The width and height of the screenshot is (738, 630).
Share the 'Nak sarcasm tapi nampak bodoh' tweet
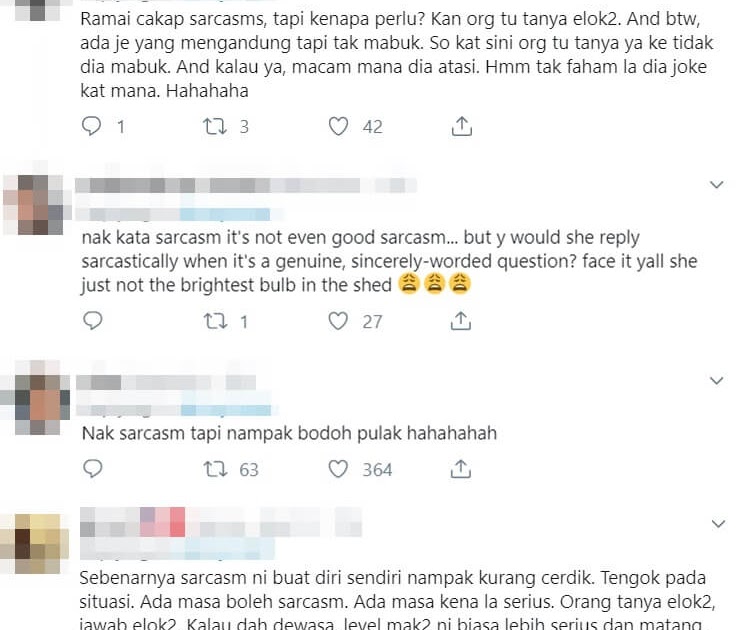[461, 469]
